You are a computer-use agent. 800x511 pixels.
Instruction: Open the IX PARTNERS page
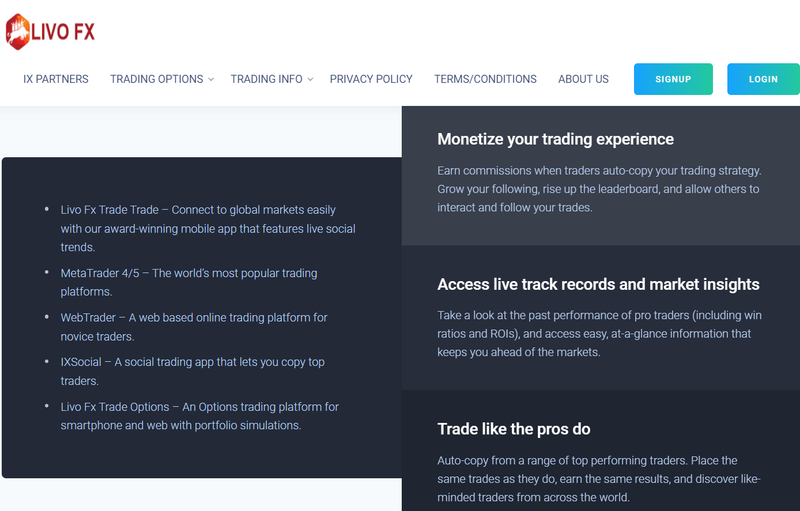56,79
